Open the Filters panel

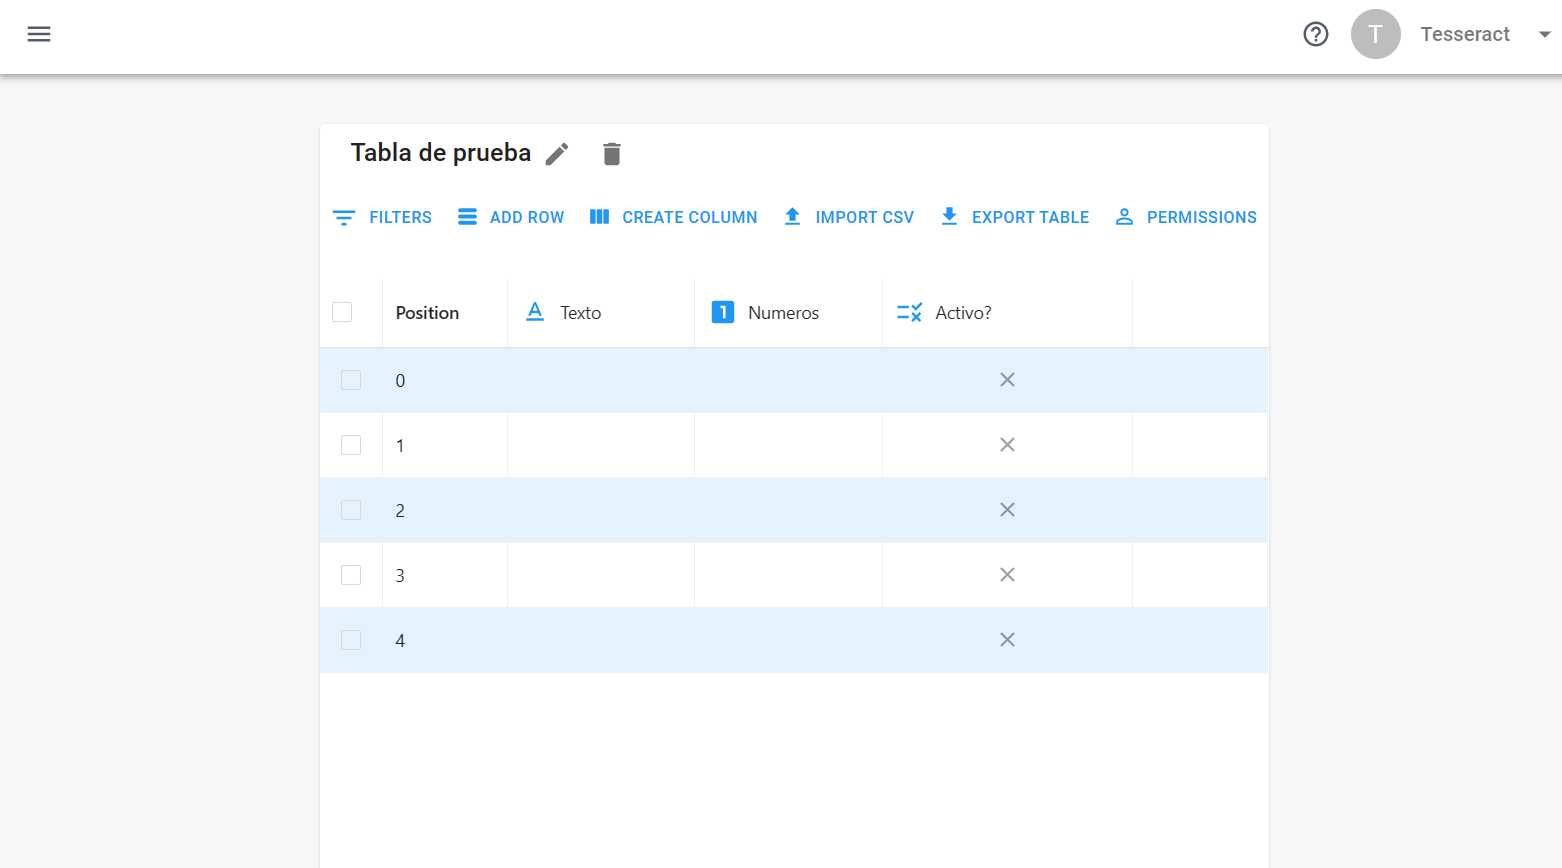(x=382, y=217)
